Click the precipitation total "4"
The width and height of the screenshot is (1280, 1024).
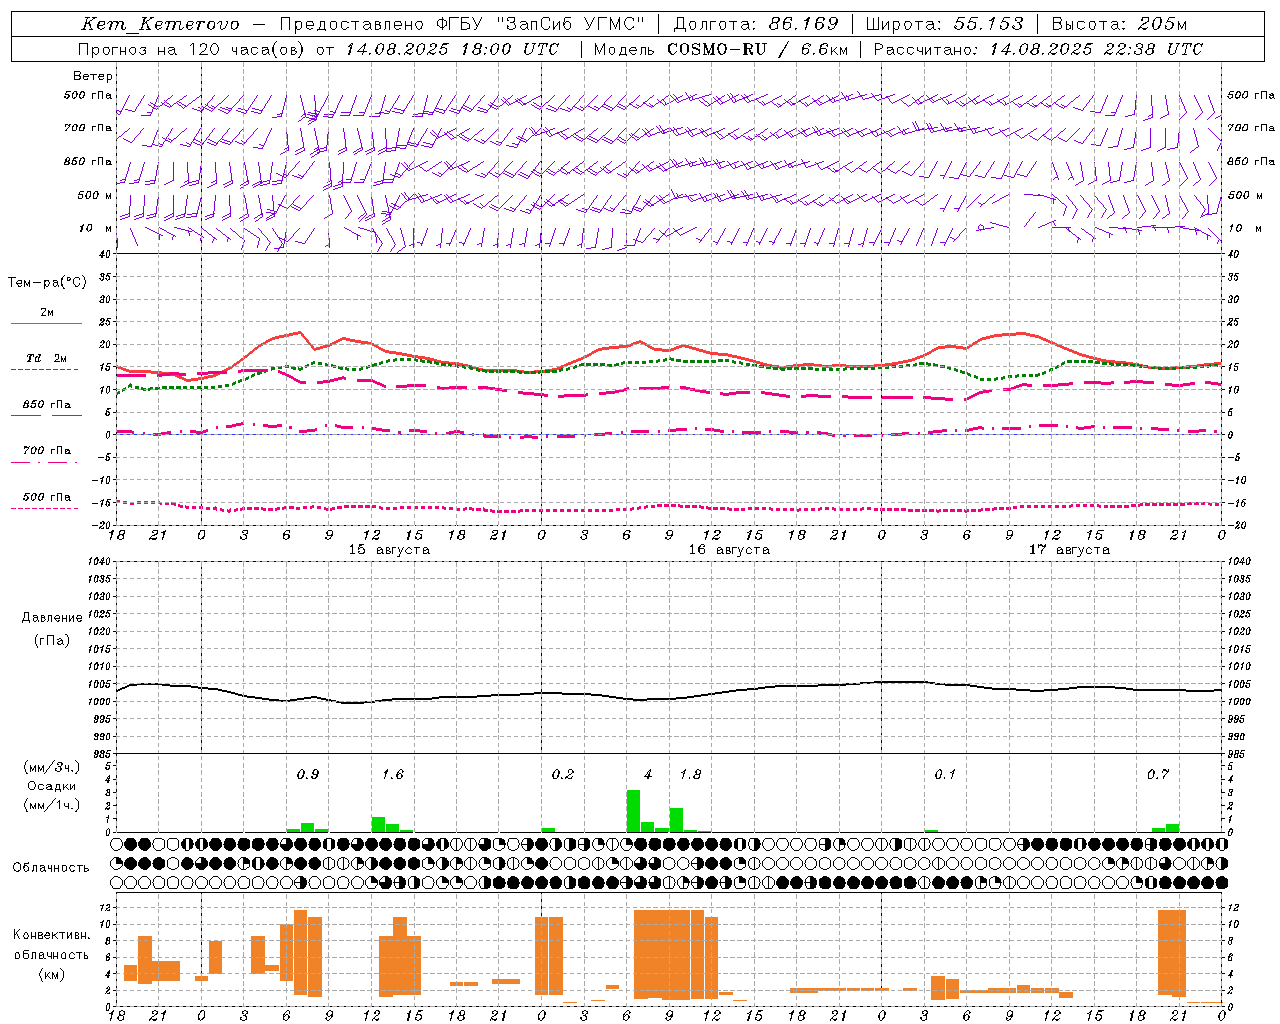648,775
